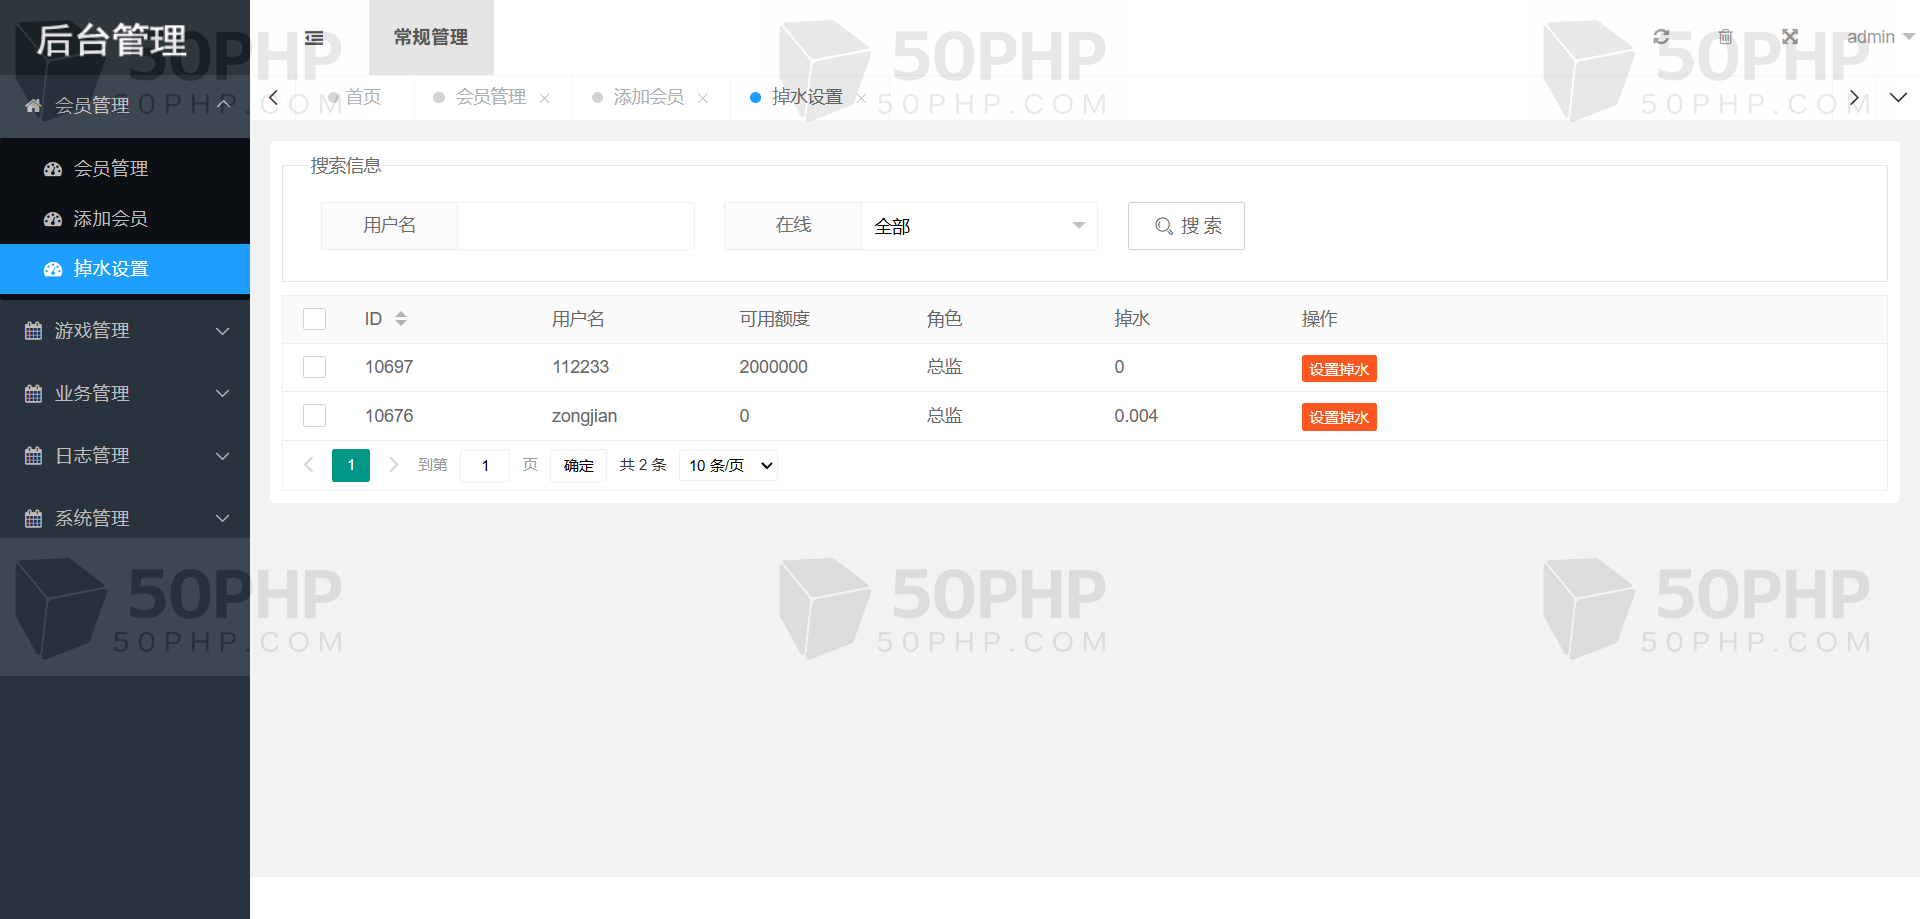
Task: Select all rows with header checkbox
Action: pos(315,319)
